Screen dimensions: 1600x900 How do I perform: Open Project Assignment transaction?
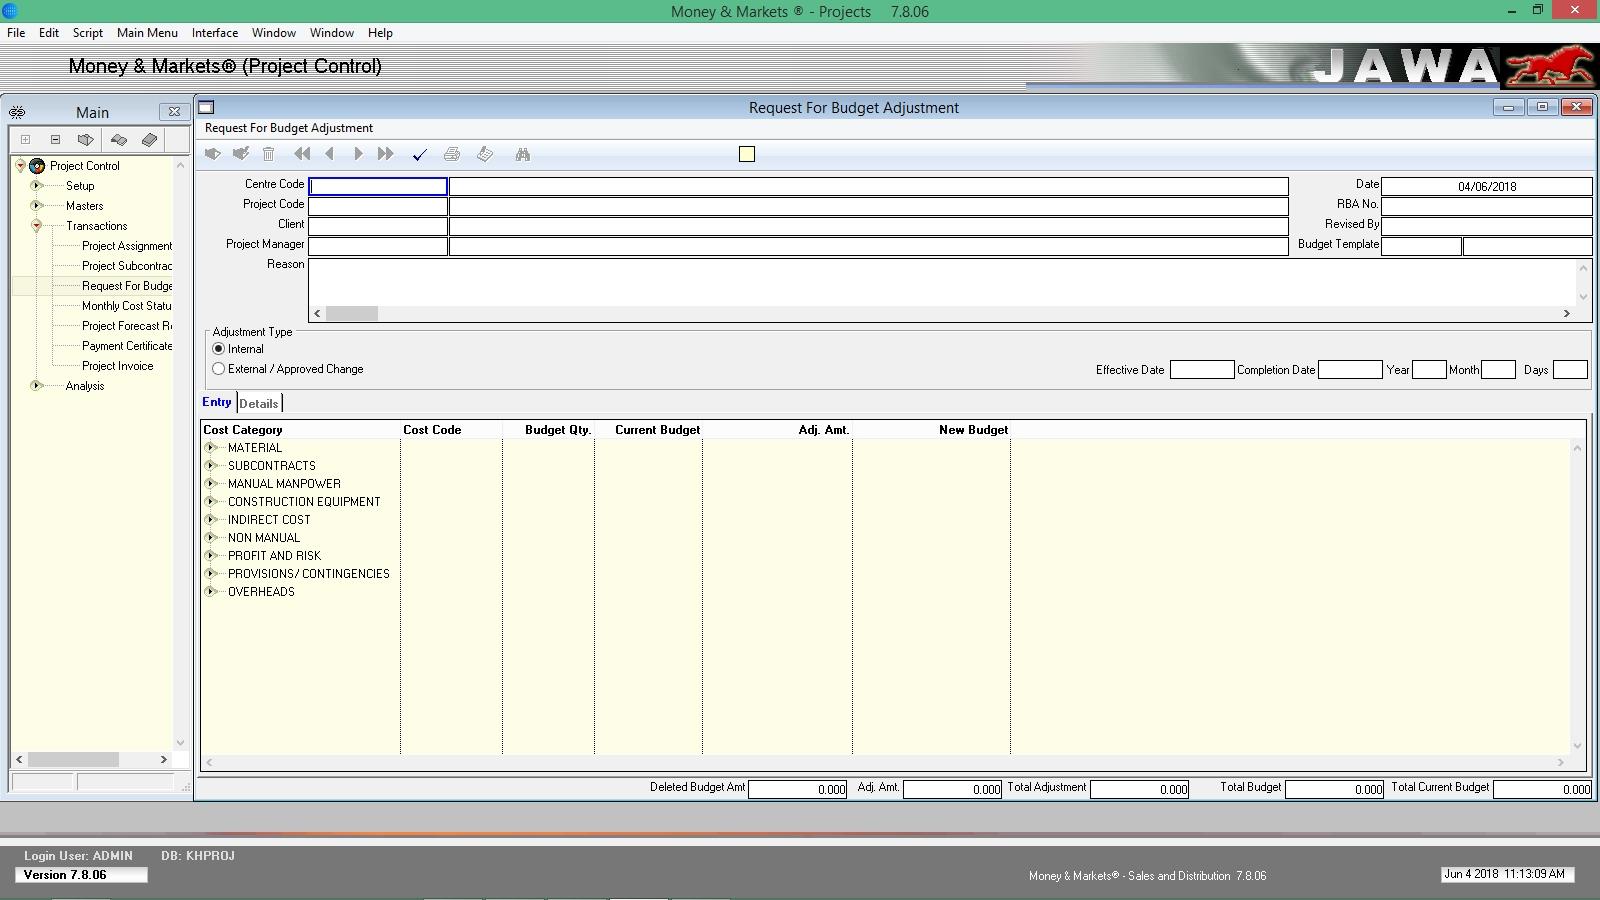(x=127, y=246)
